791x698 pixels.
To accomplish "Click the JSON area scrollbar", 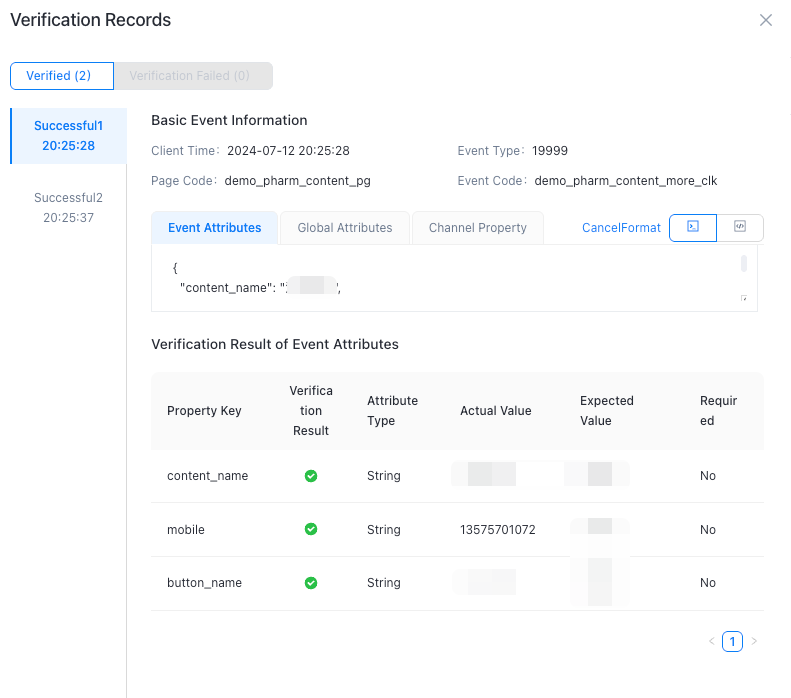I will click(744, 264).
